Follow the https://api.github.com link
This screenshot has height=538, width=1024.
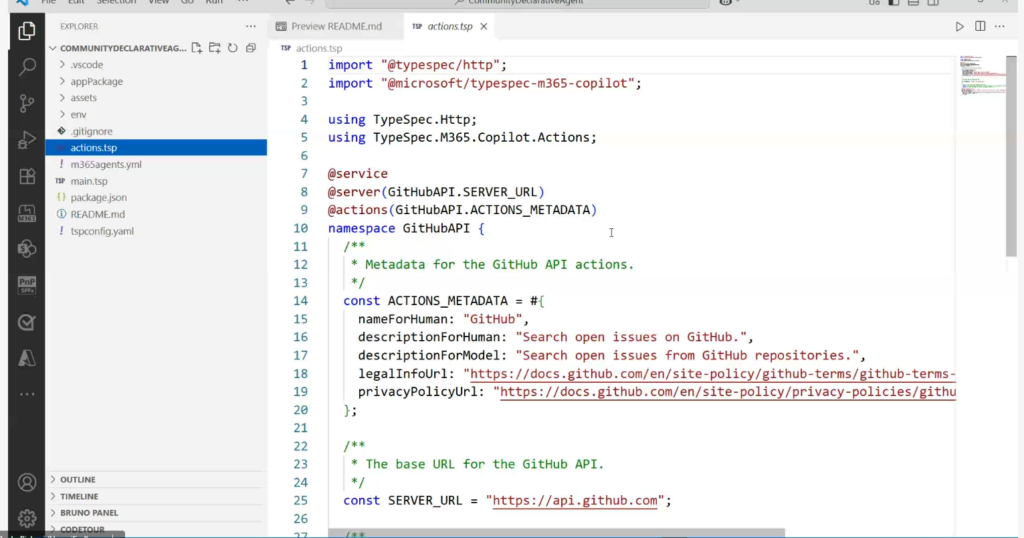tap(575, 500)
